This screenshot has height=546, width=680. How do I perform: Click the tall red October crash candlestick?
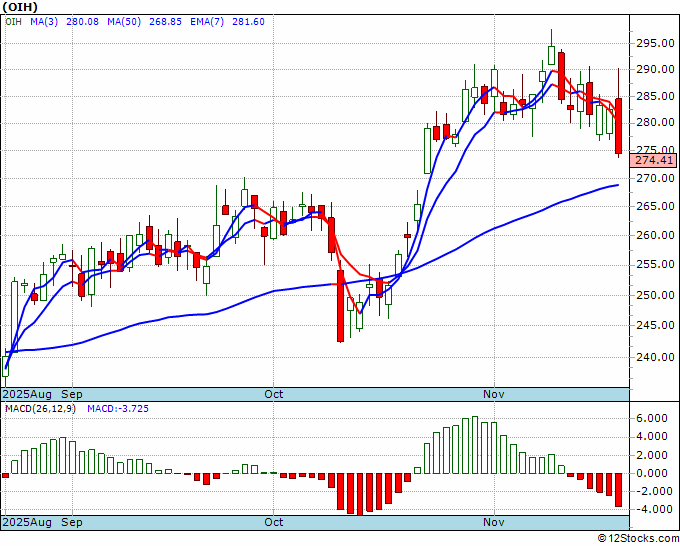(x=340, y=306)
